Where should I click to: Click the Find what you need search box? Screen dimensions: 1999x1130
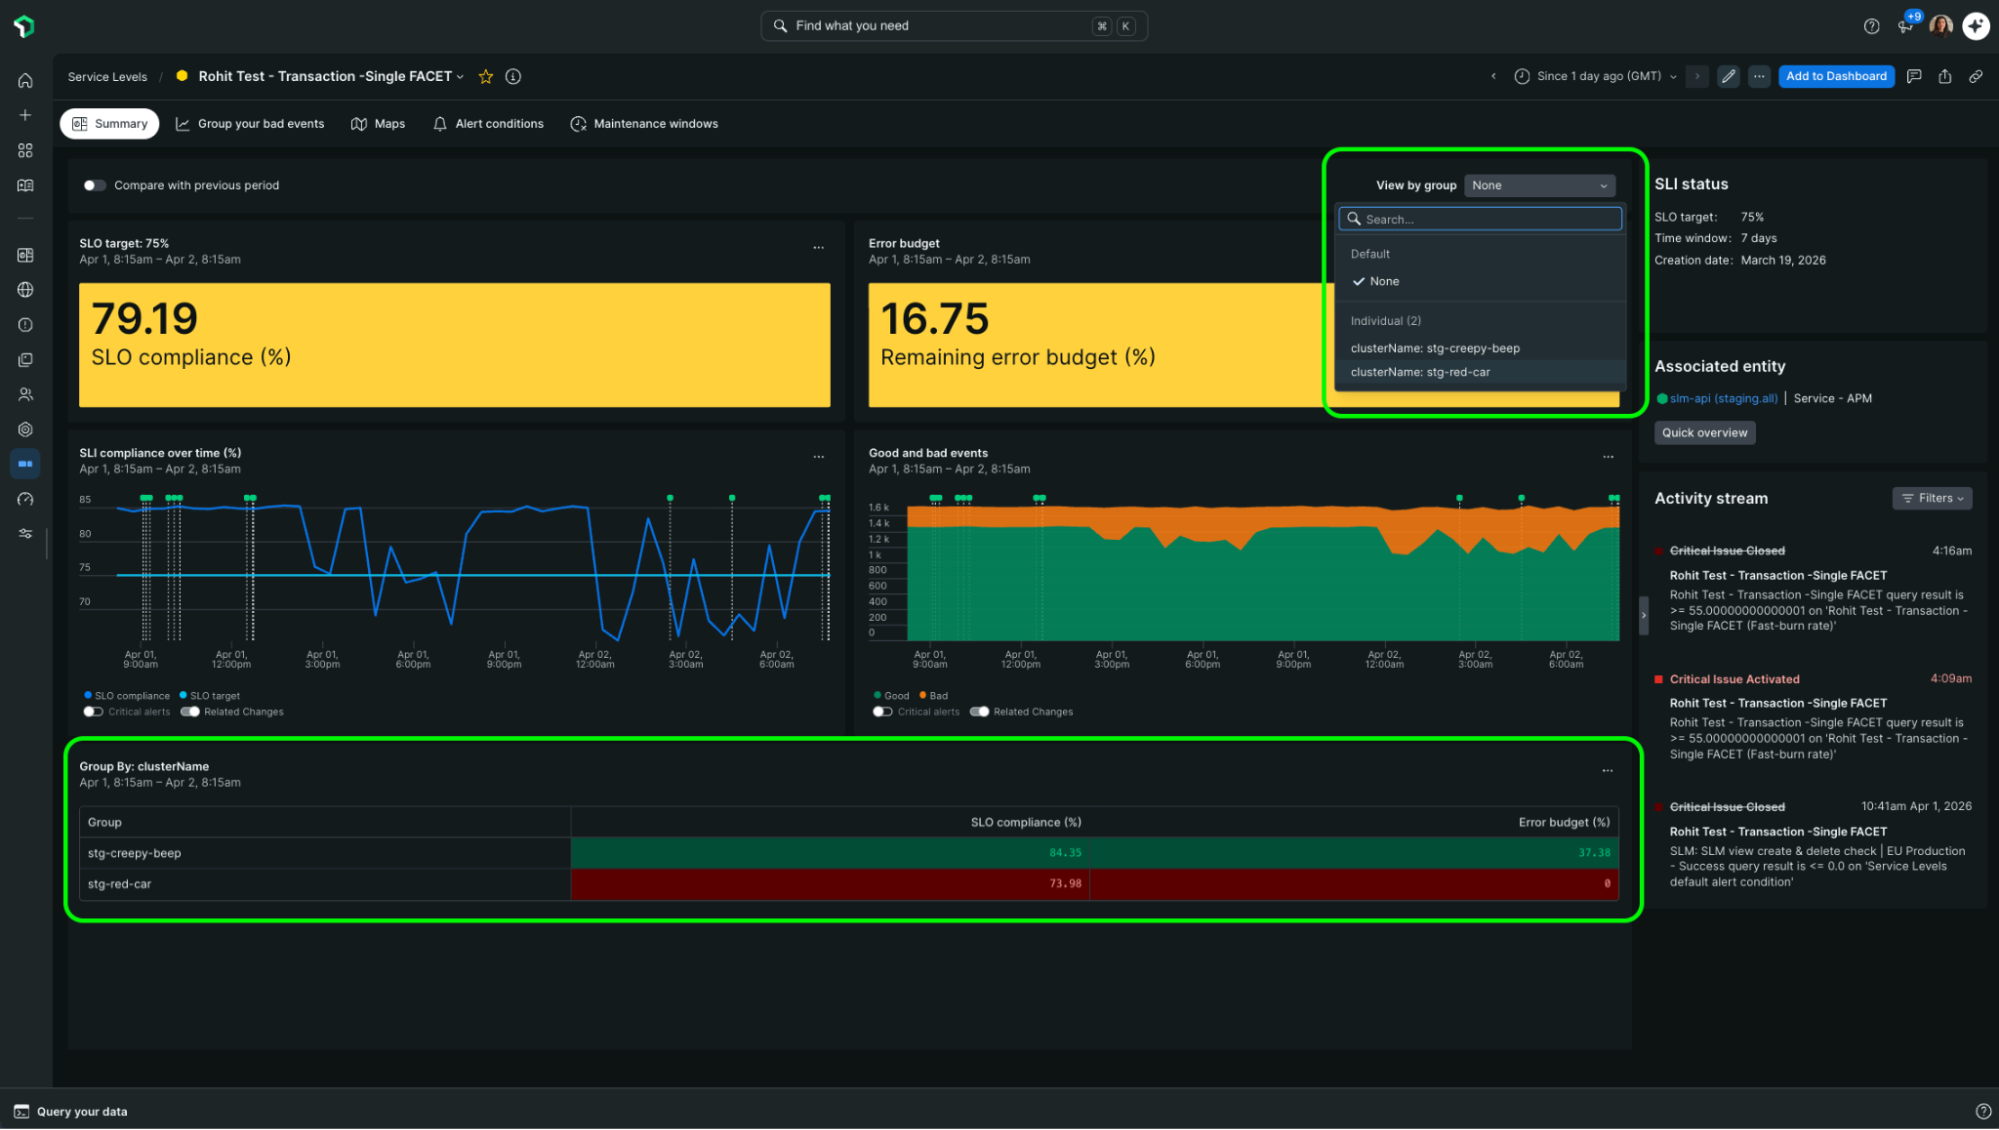pyautogui.click(x=954, y=26)
